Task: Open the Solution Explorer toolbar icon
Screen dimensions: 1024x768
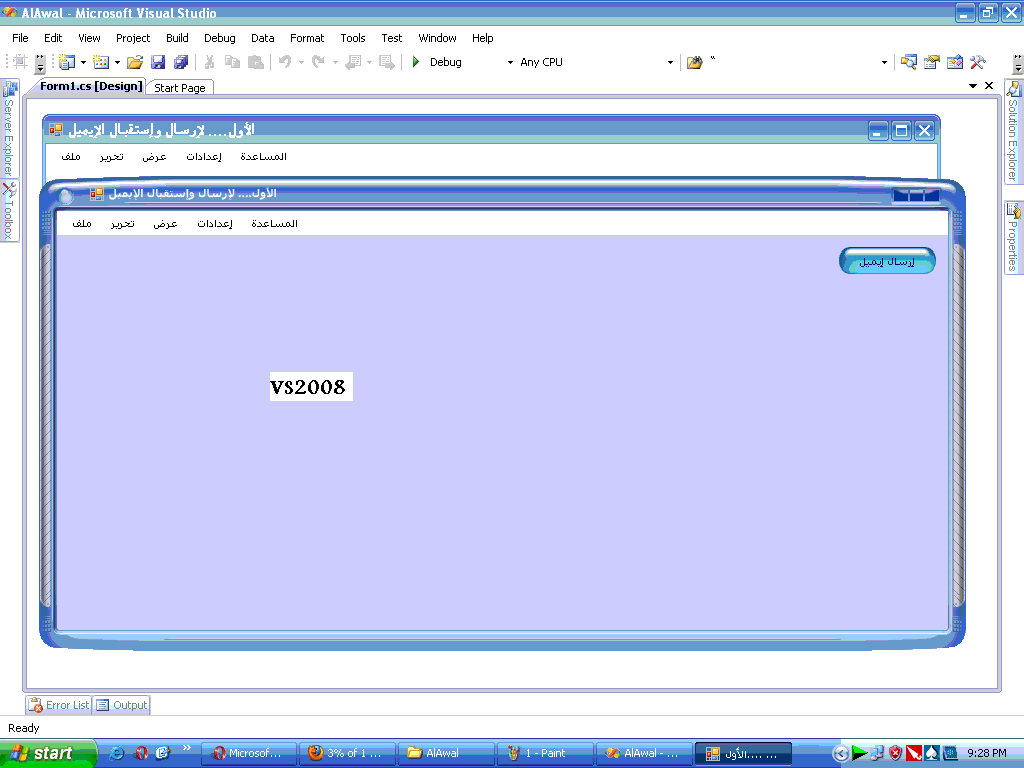Action: coord(908,62)
